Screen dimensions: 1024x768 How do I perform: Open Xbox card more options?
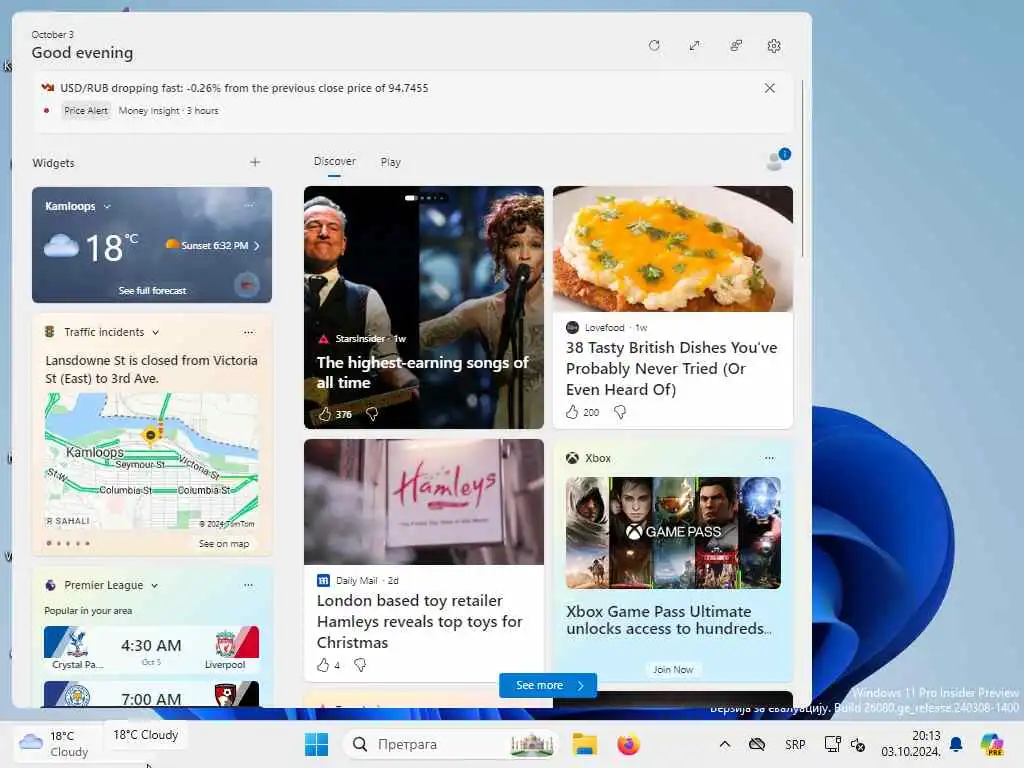769,458
